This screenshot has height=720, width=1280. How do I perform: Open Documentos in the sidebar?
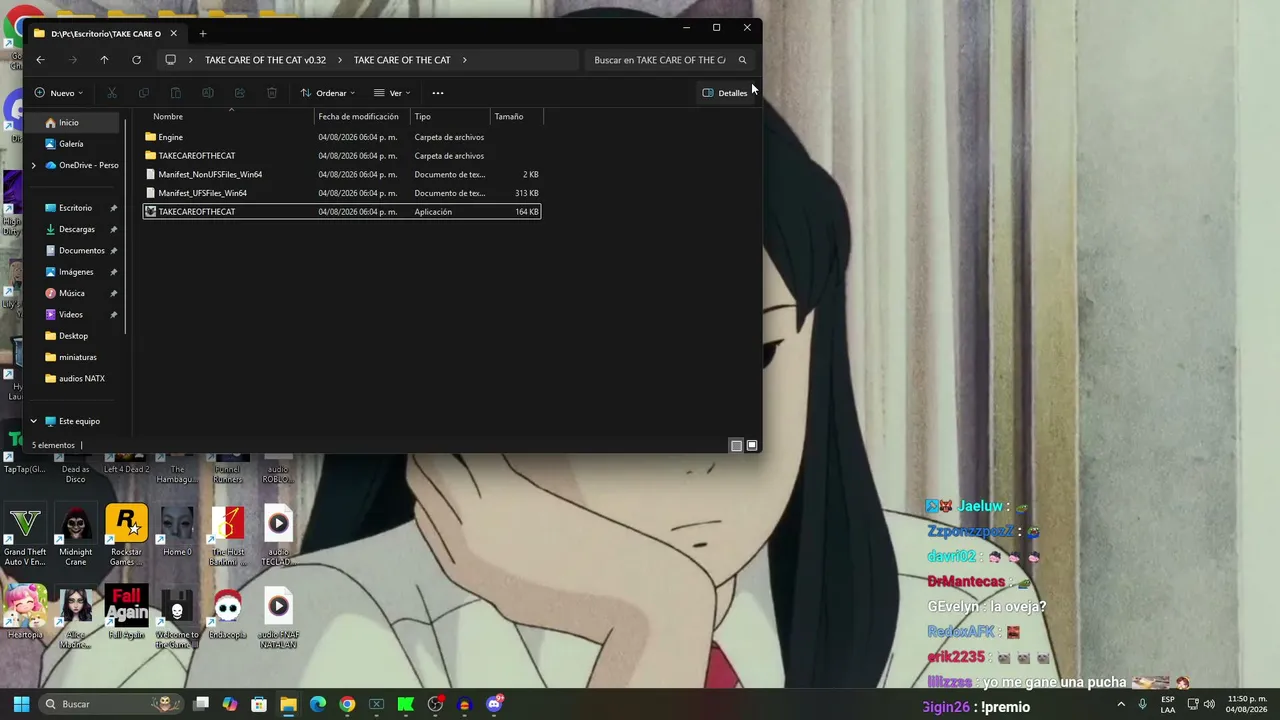[x=81, y=250]
